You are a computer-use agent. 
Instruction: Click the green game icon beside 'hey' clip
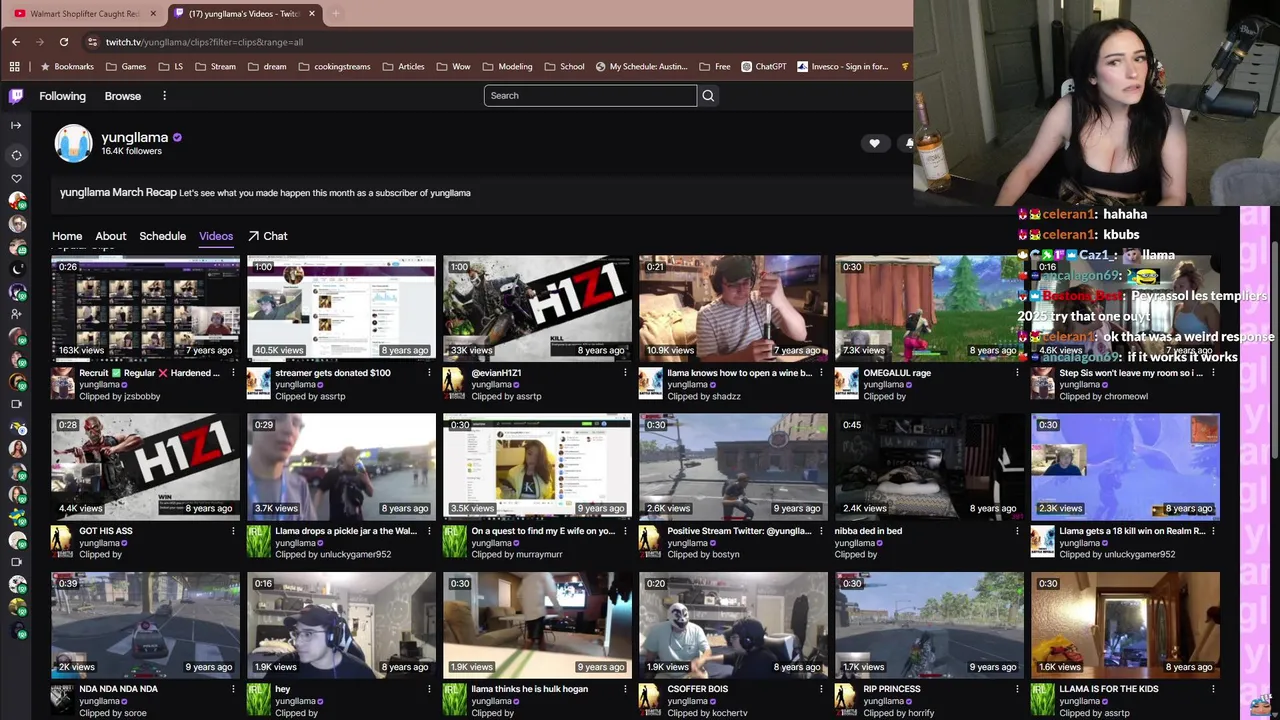pos(259,700)
